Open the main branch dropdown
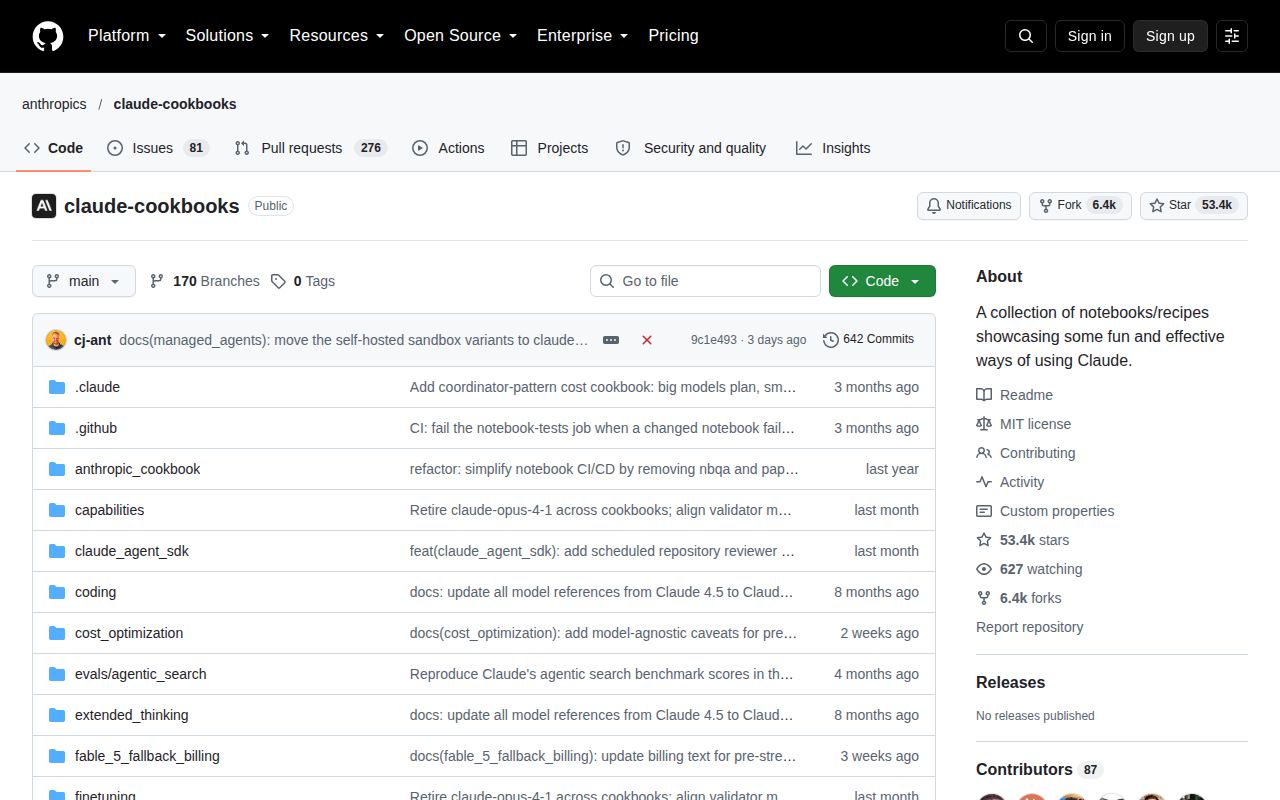Screen dimensions: 1280x800 coord(83,281)
